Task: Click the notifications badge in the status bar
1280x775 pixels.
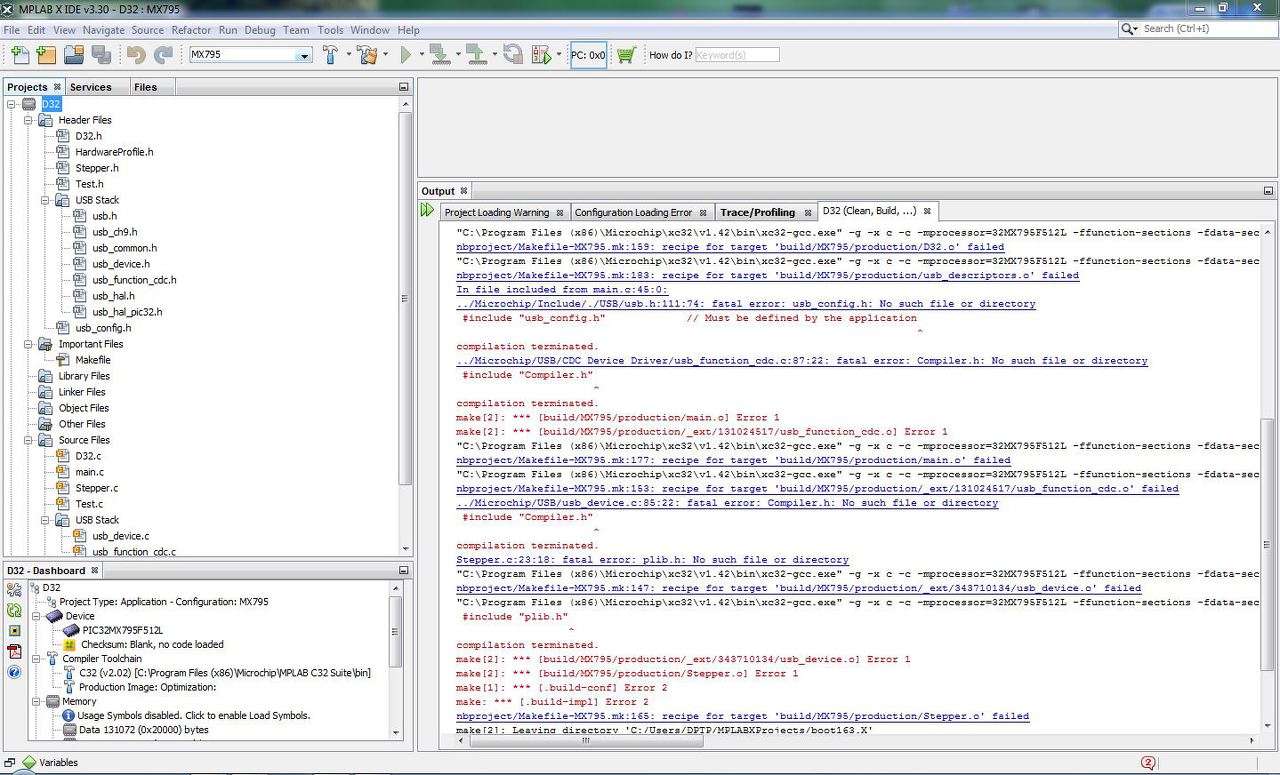Action: click(1148, 763)
